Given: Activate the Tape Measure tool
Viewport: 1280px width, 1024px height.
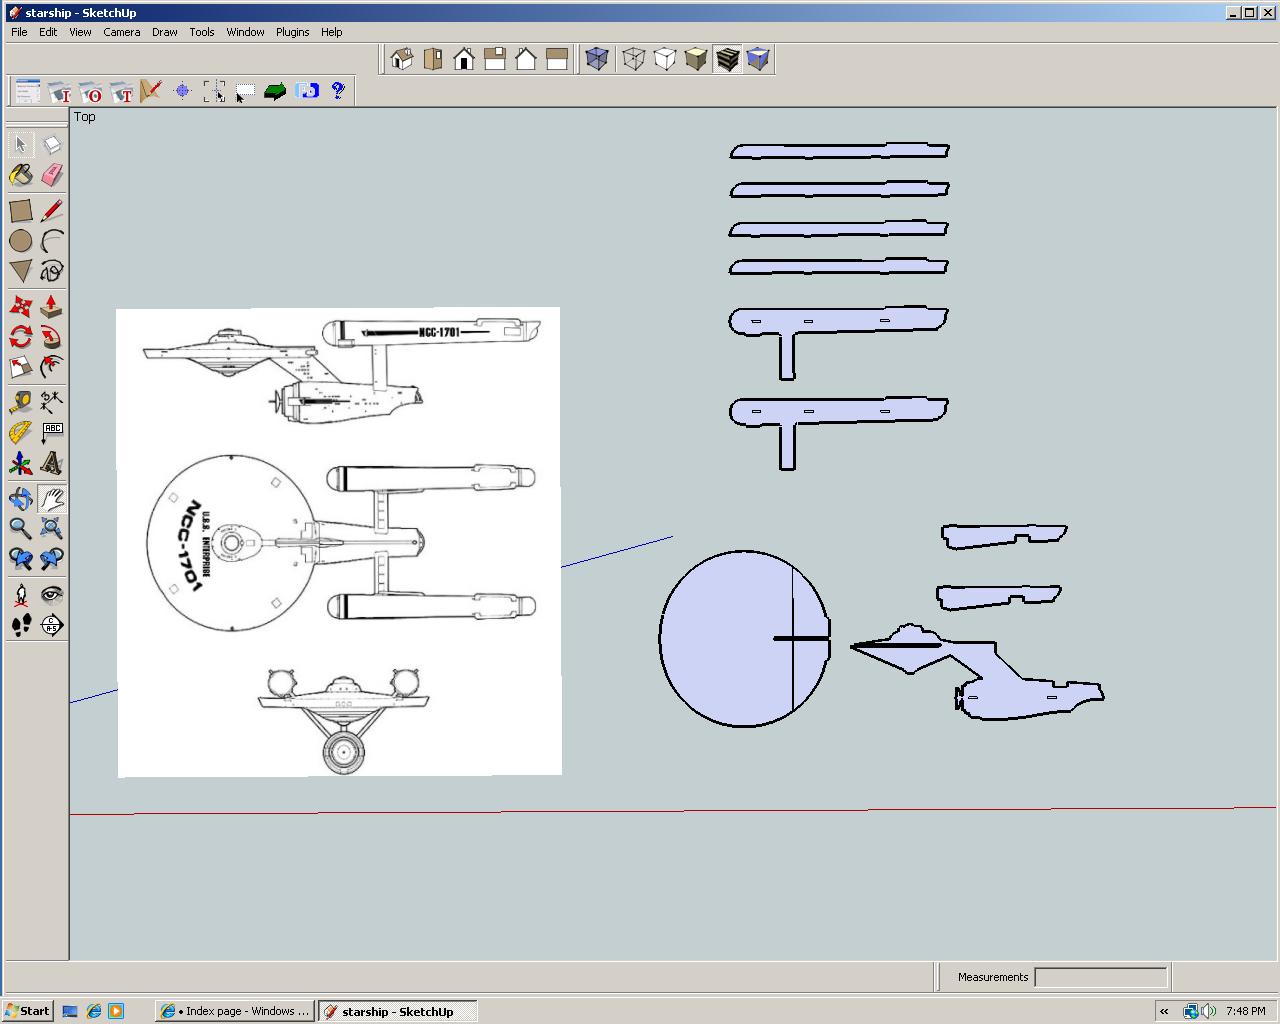Looking at the screenshot, I should point(20,402).
